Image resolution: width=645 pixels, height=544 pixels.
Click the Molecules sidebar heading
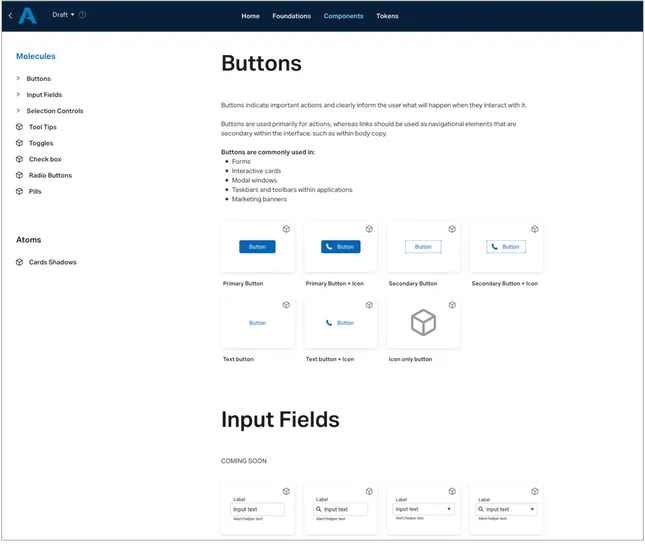point(36,56)
